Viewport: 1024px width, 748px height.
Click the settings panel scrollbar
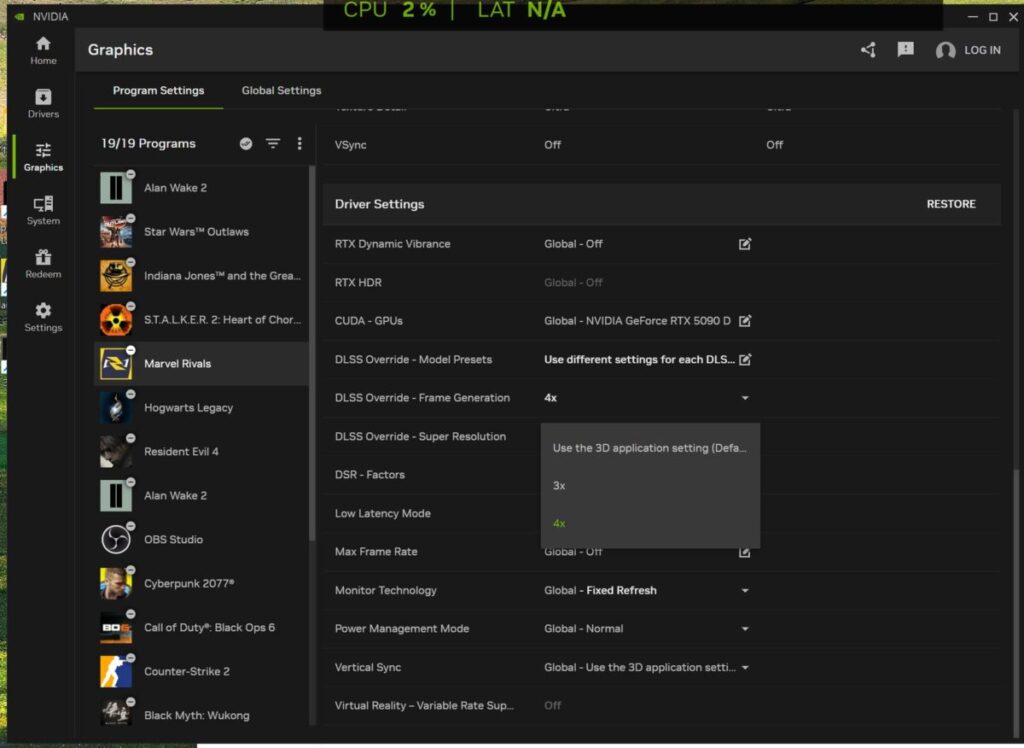(1015, 601)
